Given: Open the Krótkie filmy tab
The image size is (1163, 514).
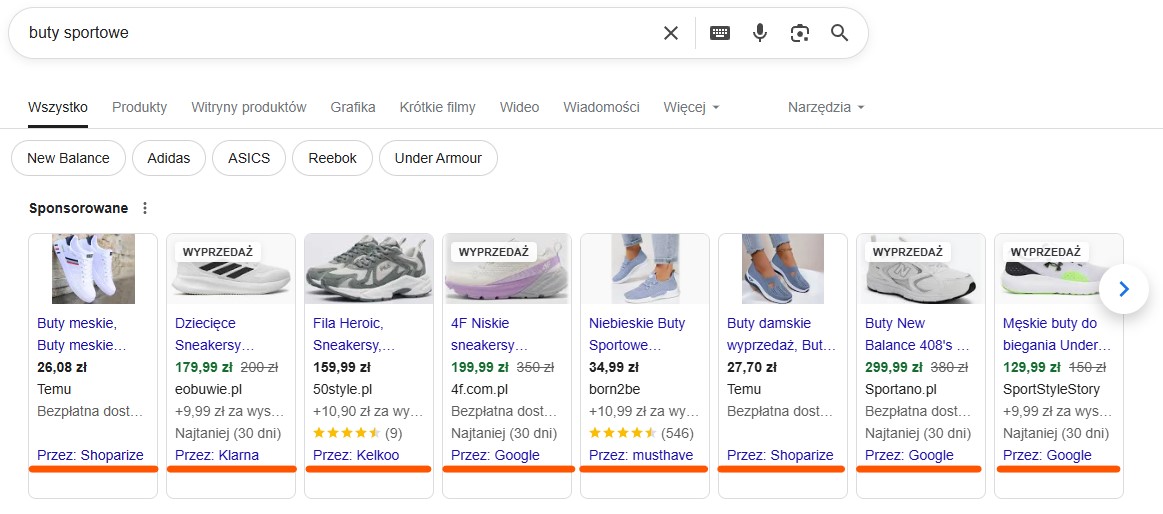Looking at the screenshot, I should point(438,108).
